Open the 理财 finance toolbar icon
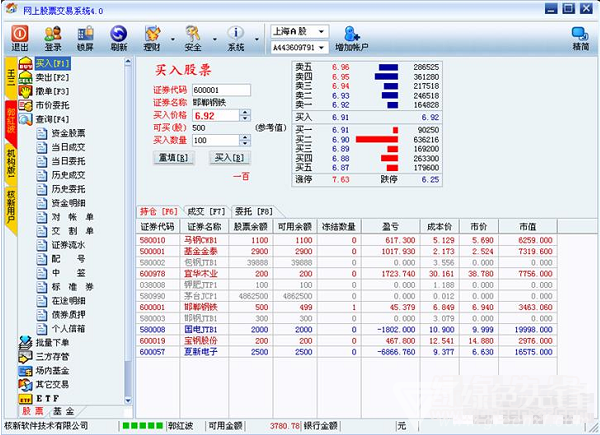Screen dimensions: 600x435 coord(152,38)
